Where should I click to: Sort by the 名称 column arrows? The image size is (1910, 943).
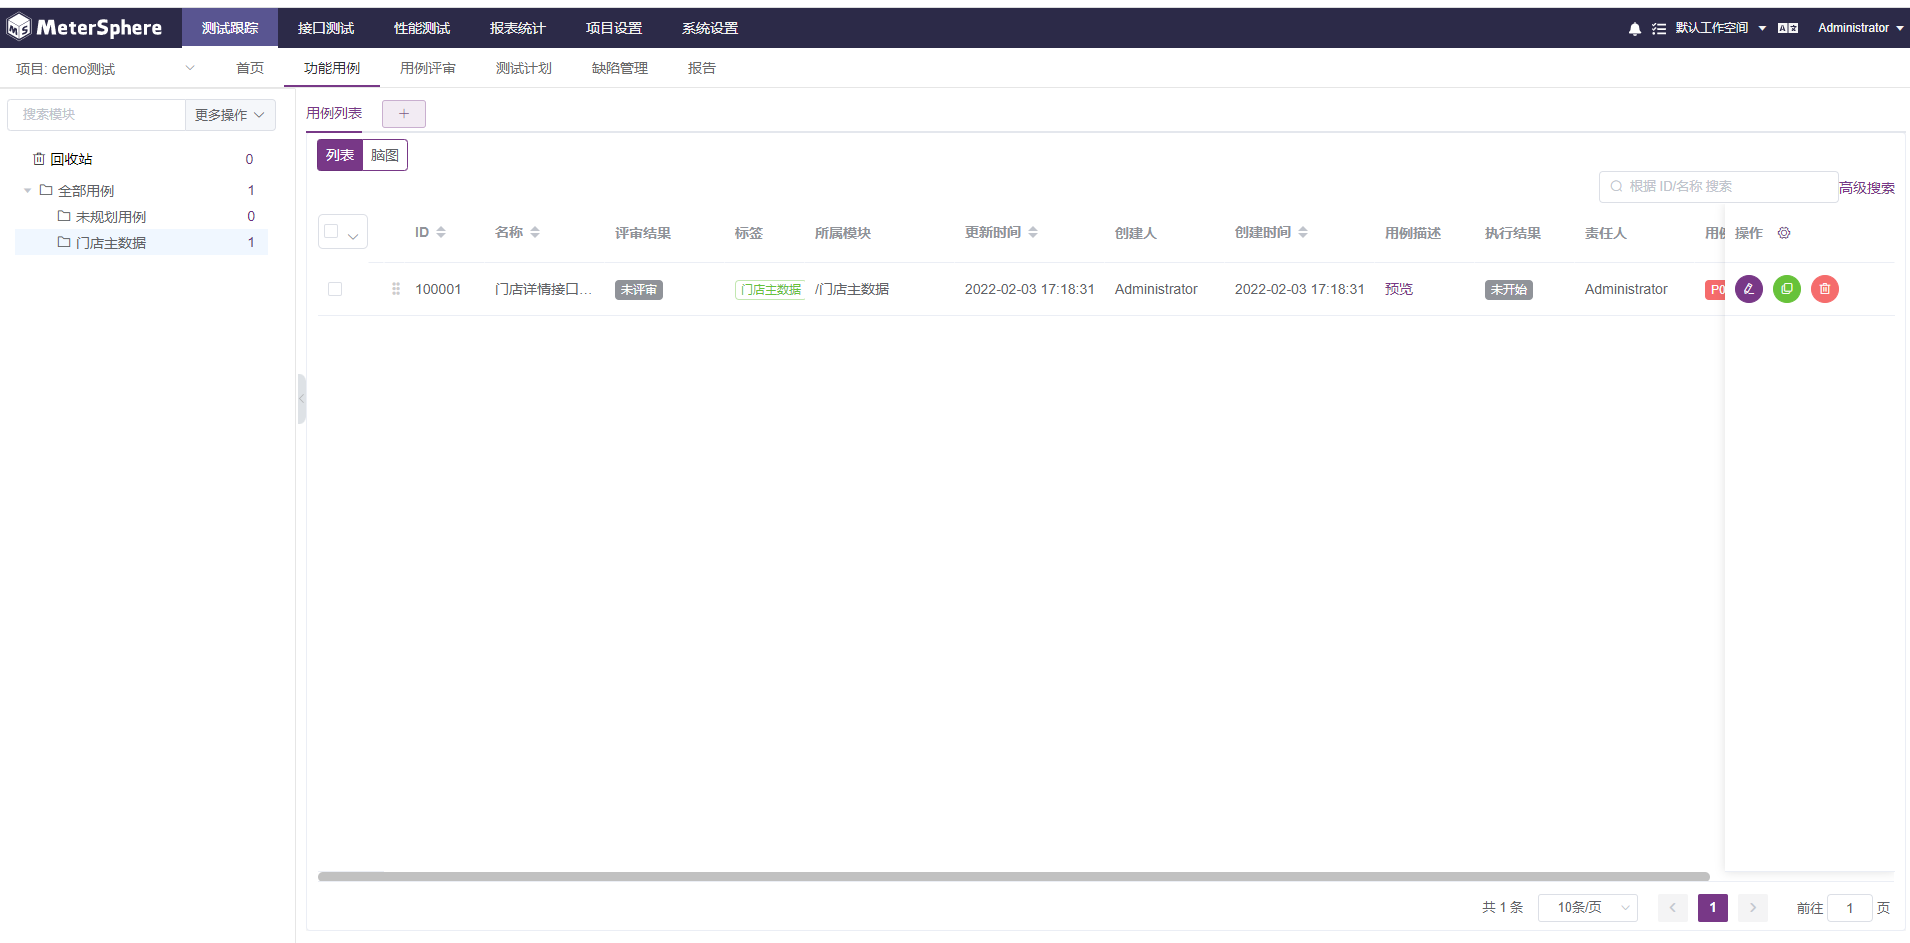pos(535,232)
